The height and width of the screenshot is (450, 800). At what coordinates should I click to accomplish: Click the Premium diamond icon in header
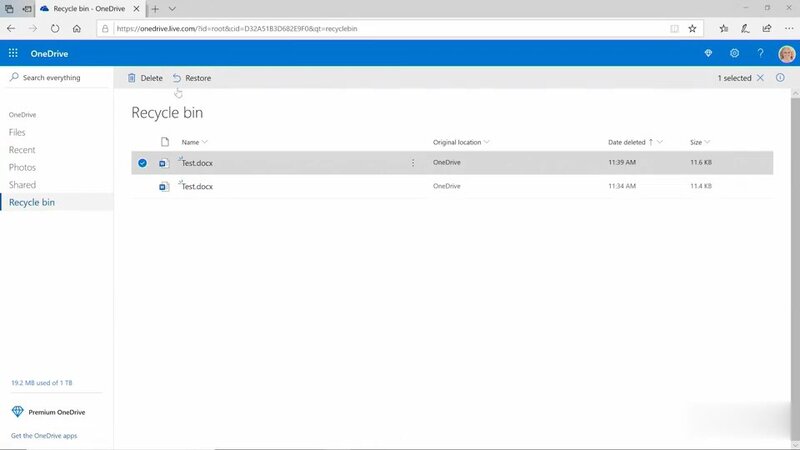pyautogui.click(x=708, y=53)
